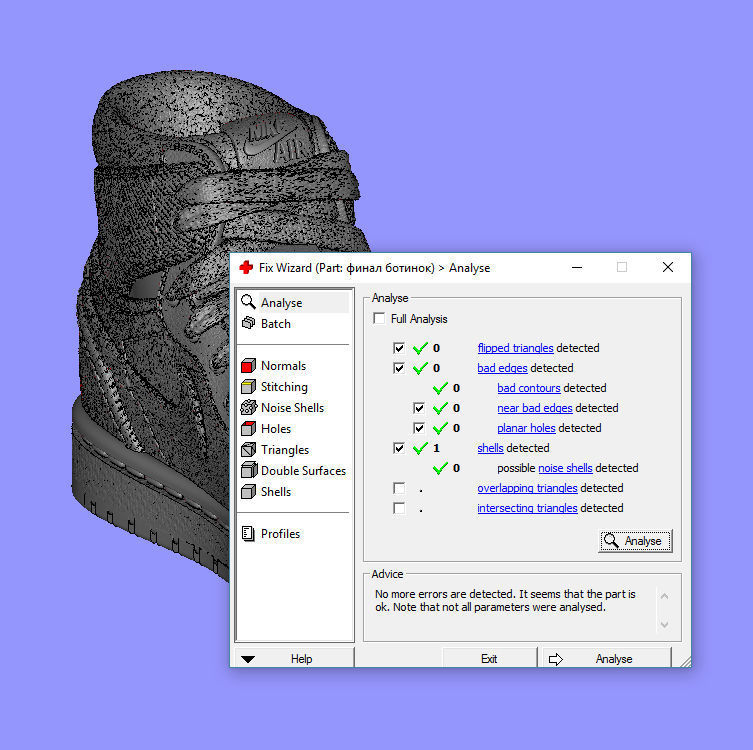Click the Profiles document icon
Image resolution: width=753 pixels, height=750 pixels.
(248, 533)
